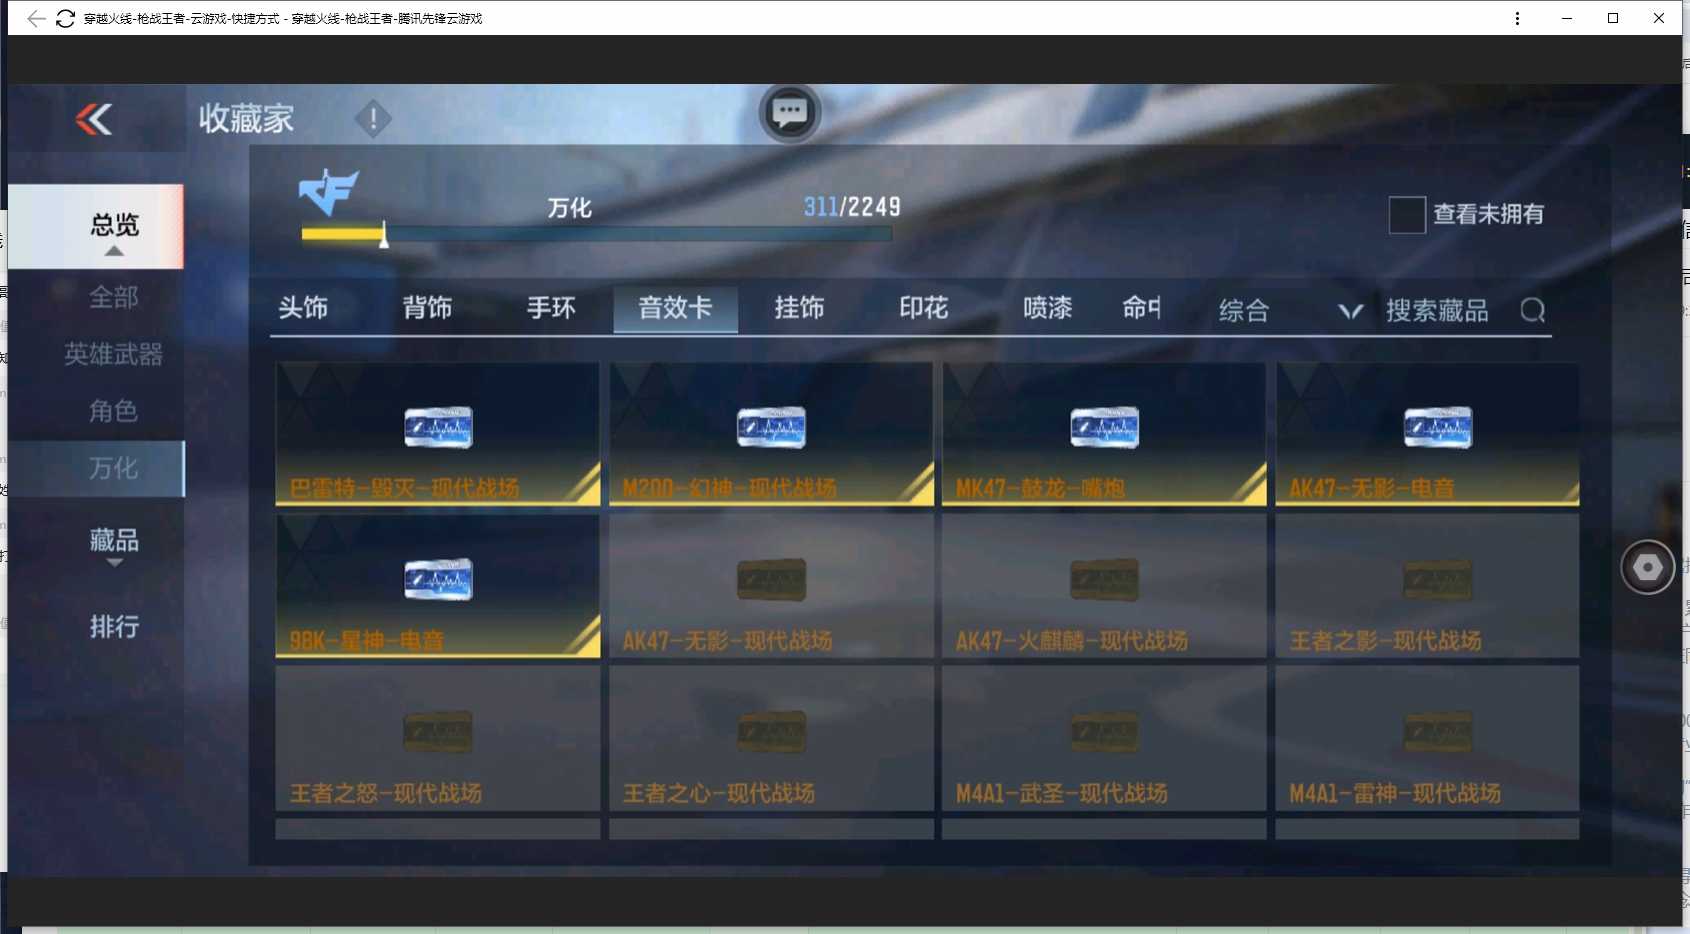
Task: Click the browser back arrow
Action: pos(36,18)
